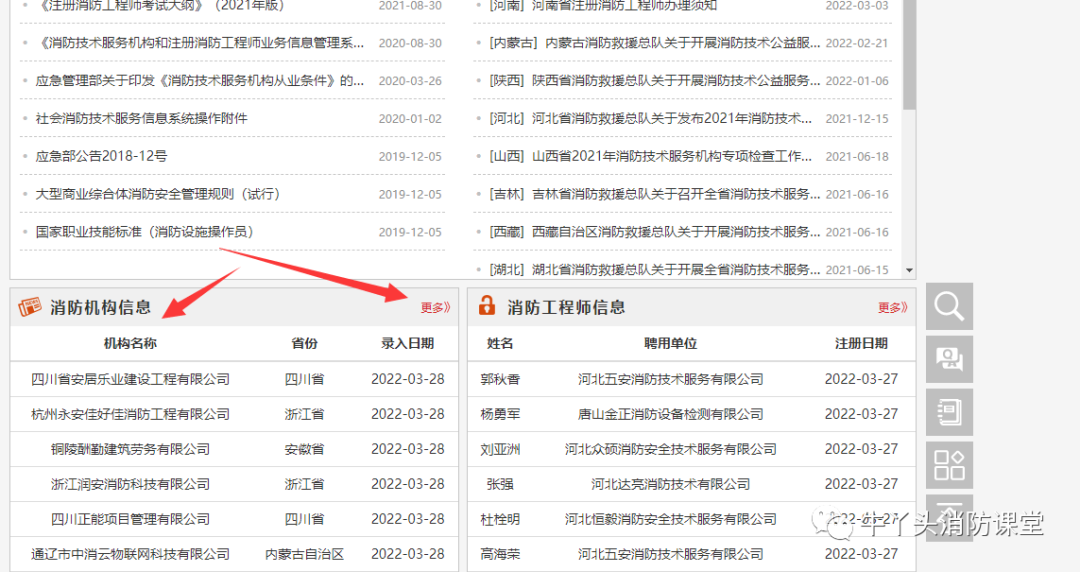The width and height of the screenshot is (1080, 572).
Task: Click the news list vertical scrollbar thumb
Action: click(909, 54)
